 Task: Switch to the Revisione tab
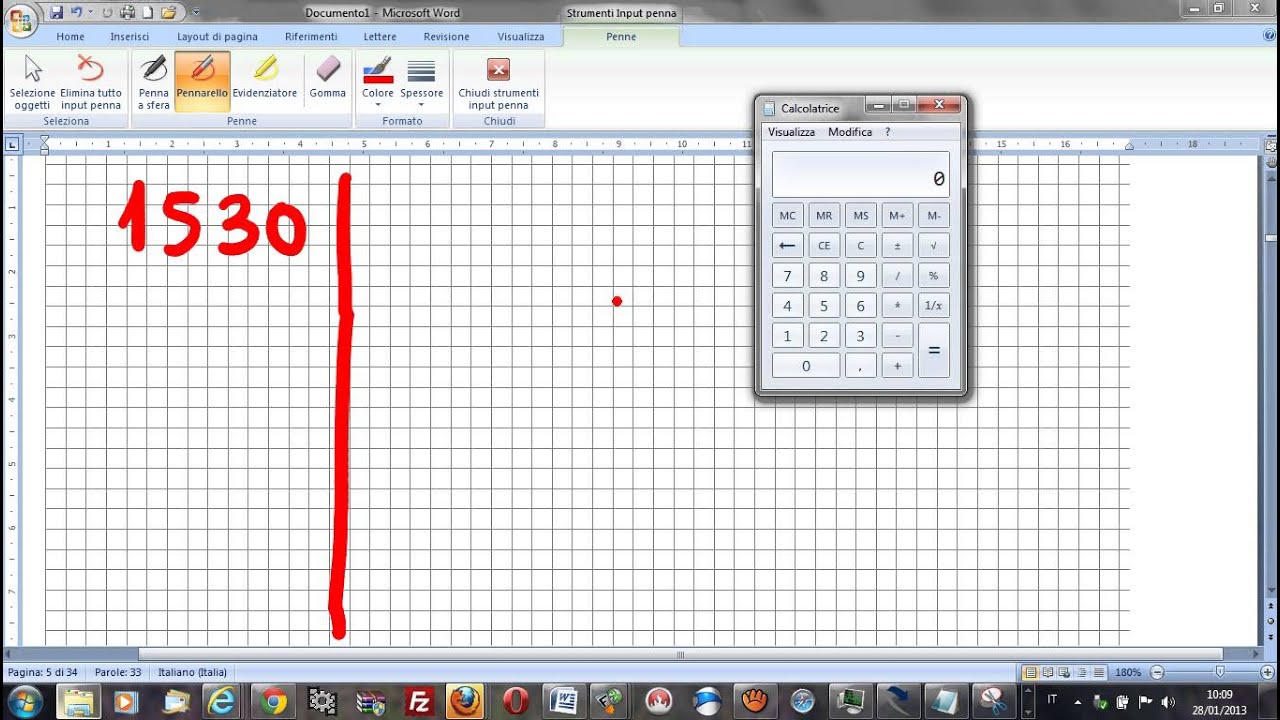click(446, 37)
